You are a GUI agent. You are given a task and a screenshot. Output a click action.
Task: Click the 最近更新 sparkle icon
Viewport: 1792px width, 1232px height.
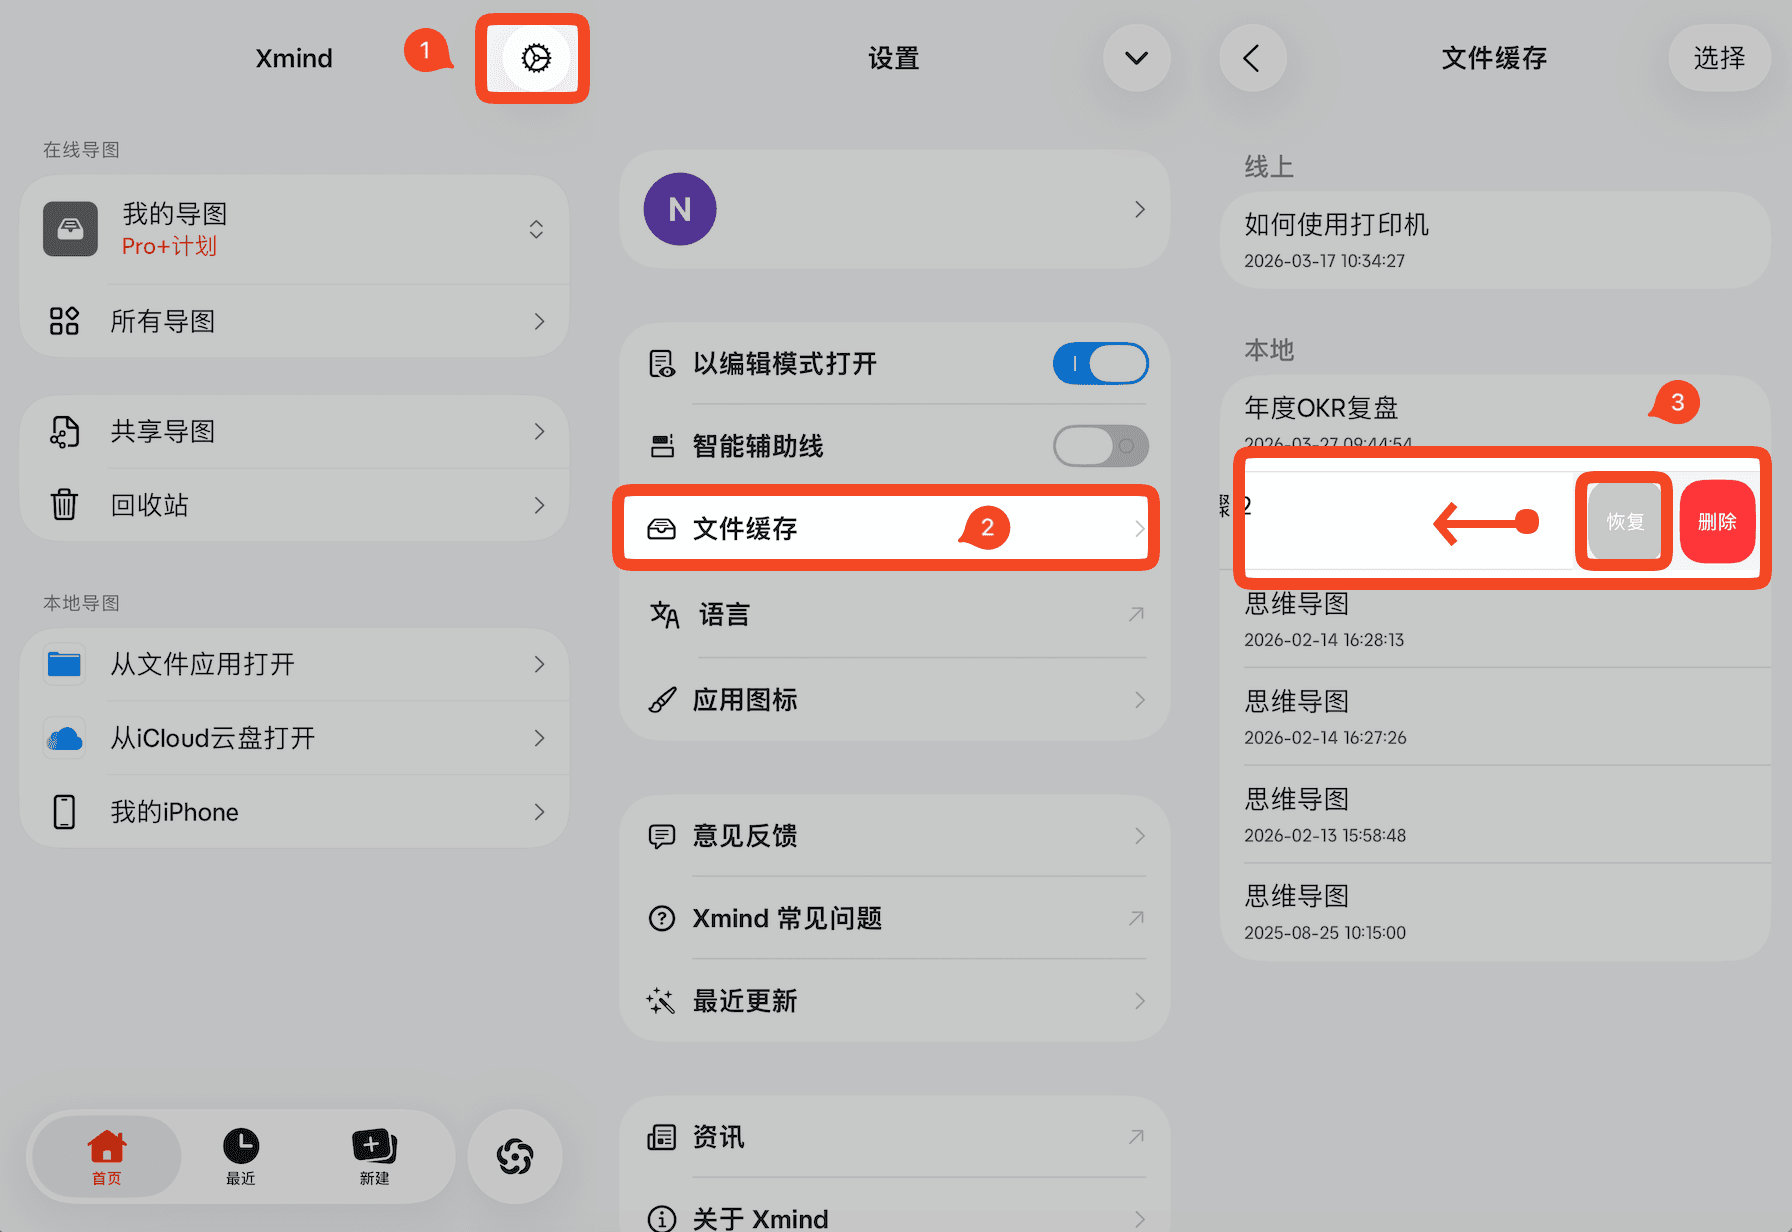tap(661, 1001)
